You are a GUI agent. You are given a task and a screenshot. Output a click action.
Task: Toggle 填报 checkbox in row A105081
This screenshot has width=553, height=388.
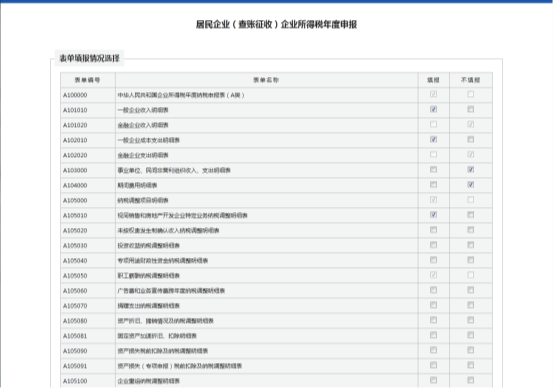[433, 335]
